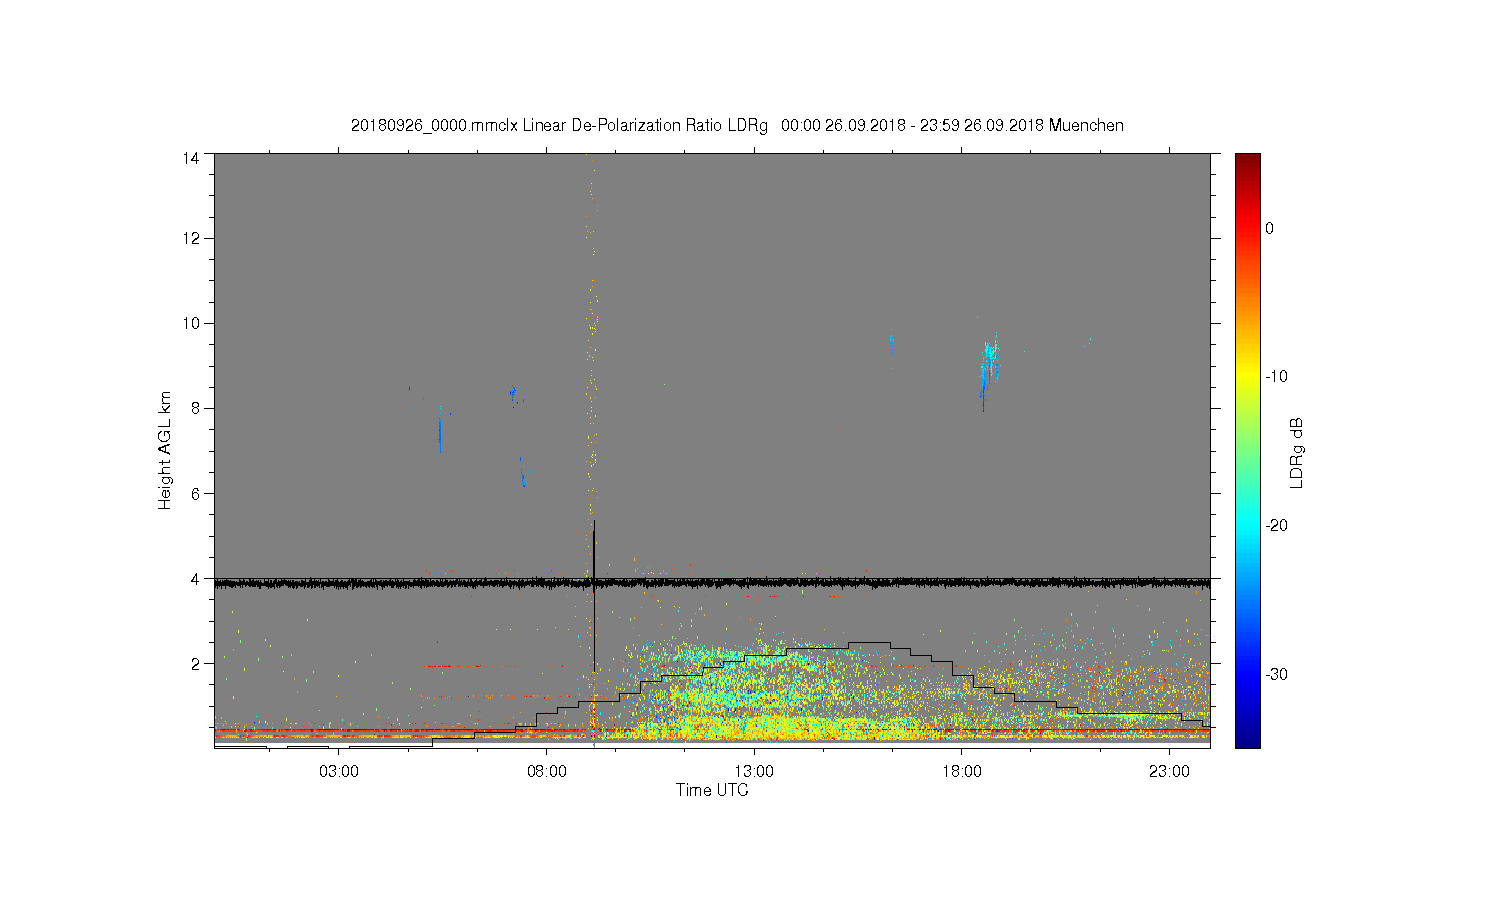Select the 13:00 time tick label
This screenshot has height=900, width=1500.
754,772
